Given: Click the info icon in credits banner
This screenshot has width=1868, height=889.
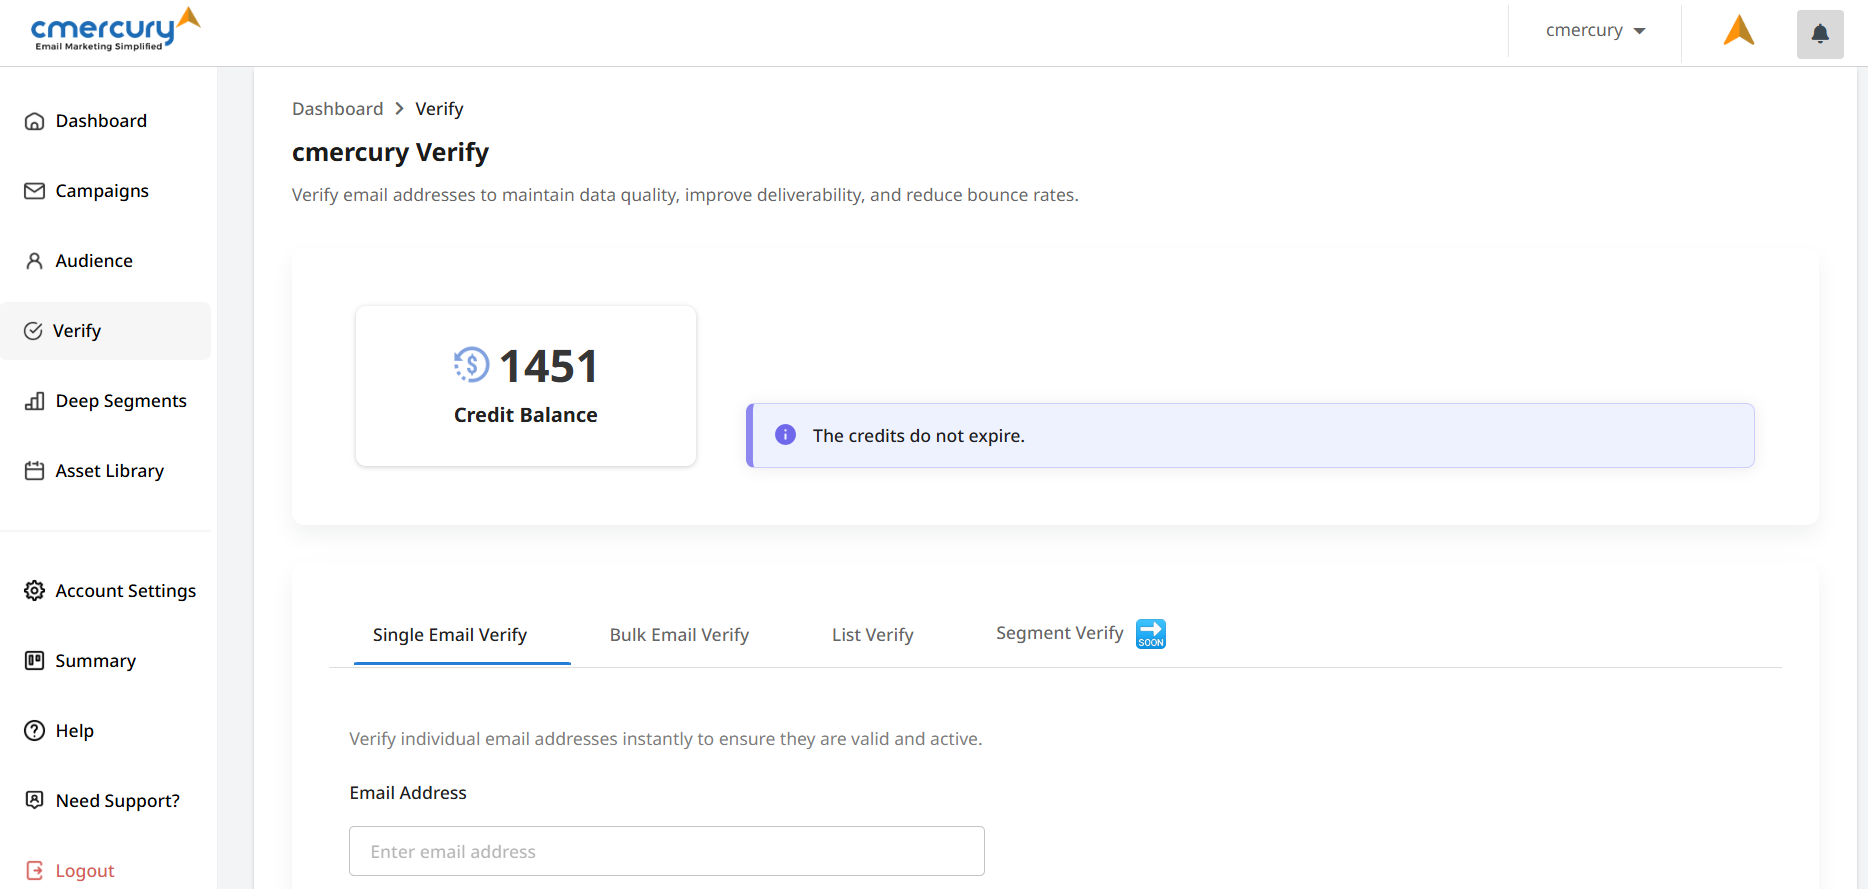Looking at the screenshot, I should pos(786,435).
